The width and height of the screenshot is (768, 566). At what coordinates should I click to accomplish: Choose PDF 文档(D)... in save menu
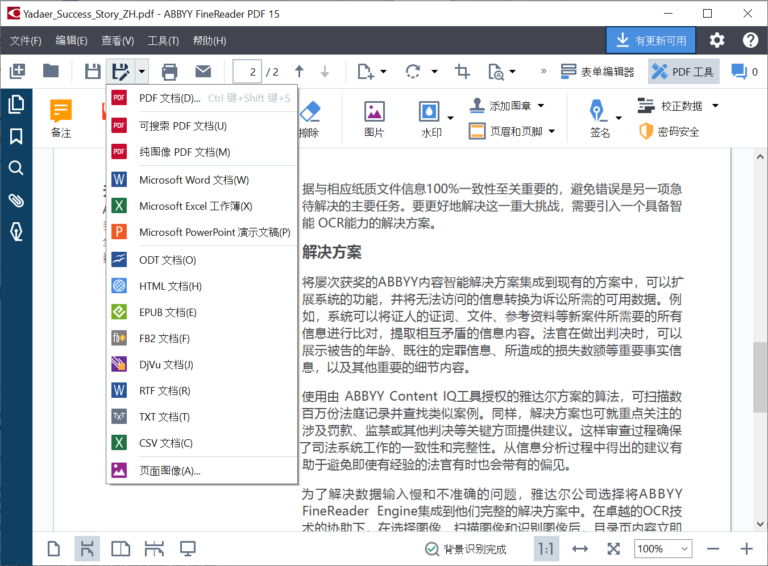click(x=202, y=98)
